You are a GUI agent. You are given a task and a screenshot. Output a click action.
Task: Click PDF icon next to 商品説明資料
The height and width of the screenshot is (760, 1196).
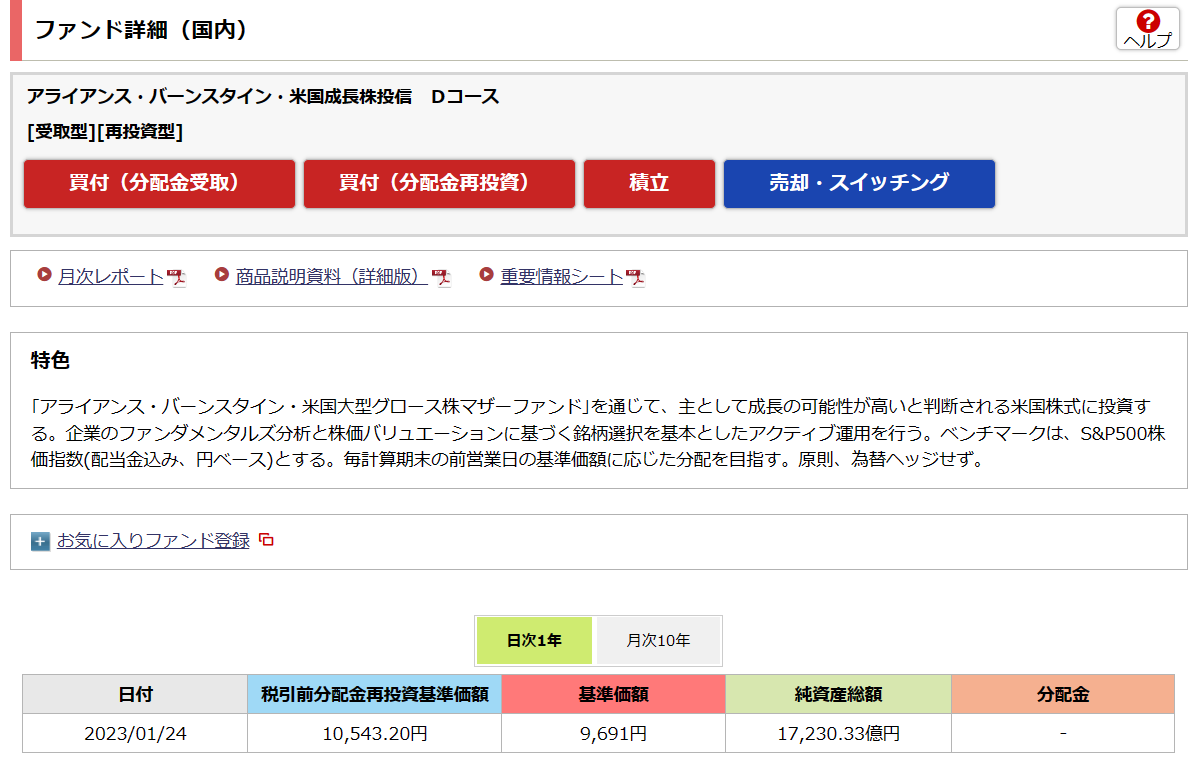[x=441, y=277]
